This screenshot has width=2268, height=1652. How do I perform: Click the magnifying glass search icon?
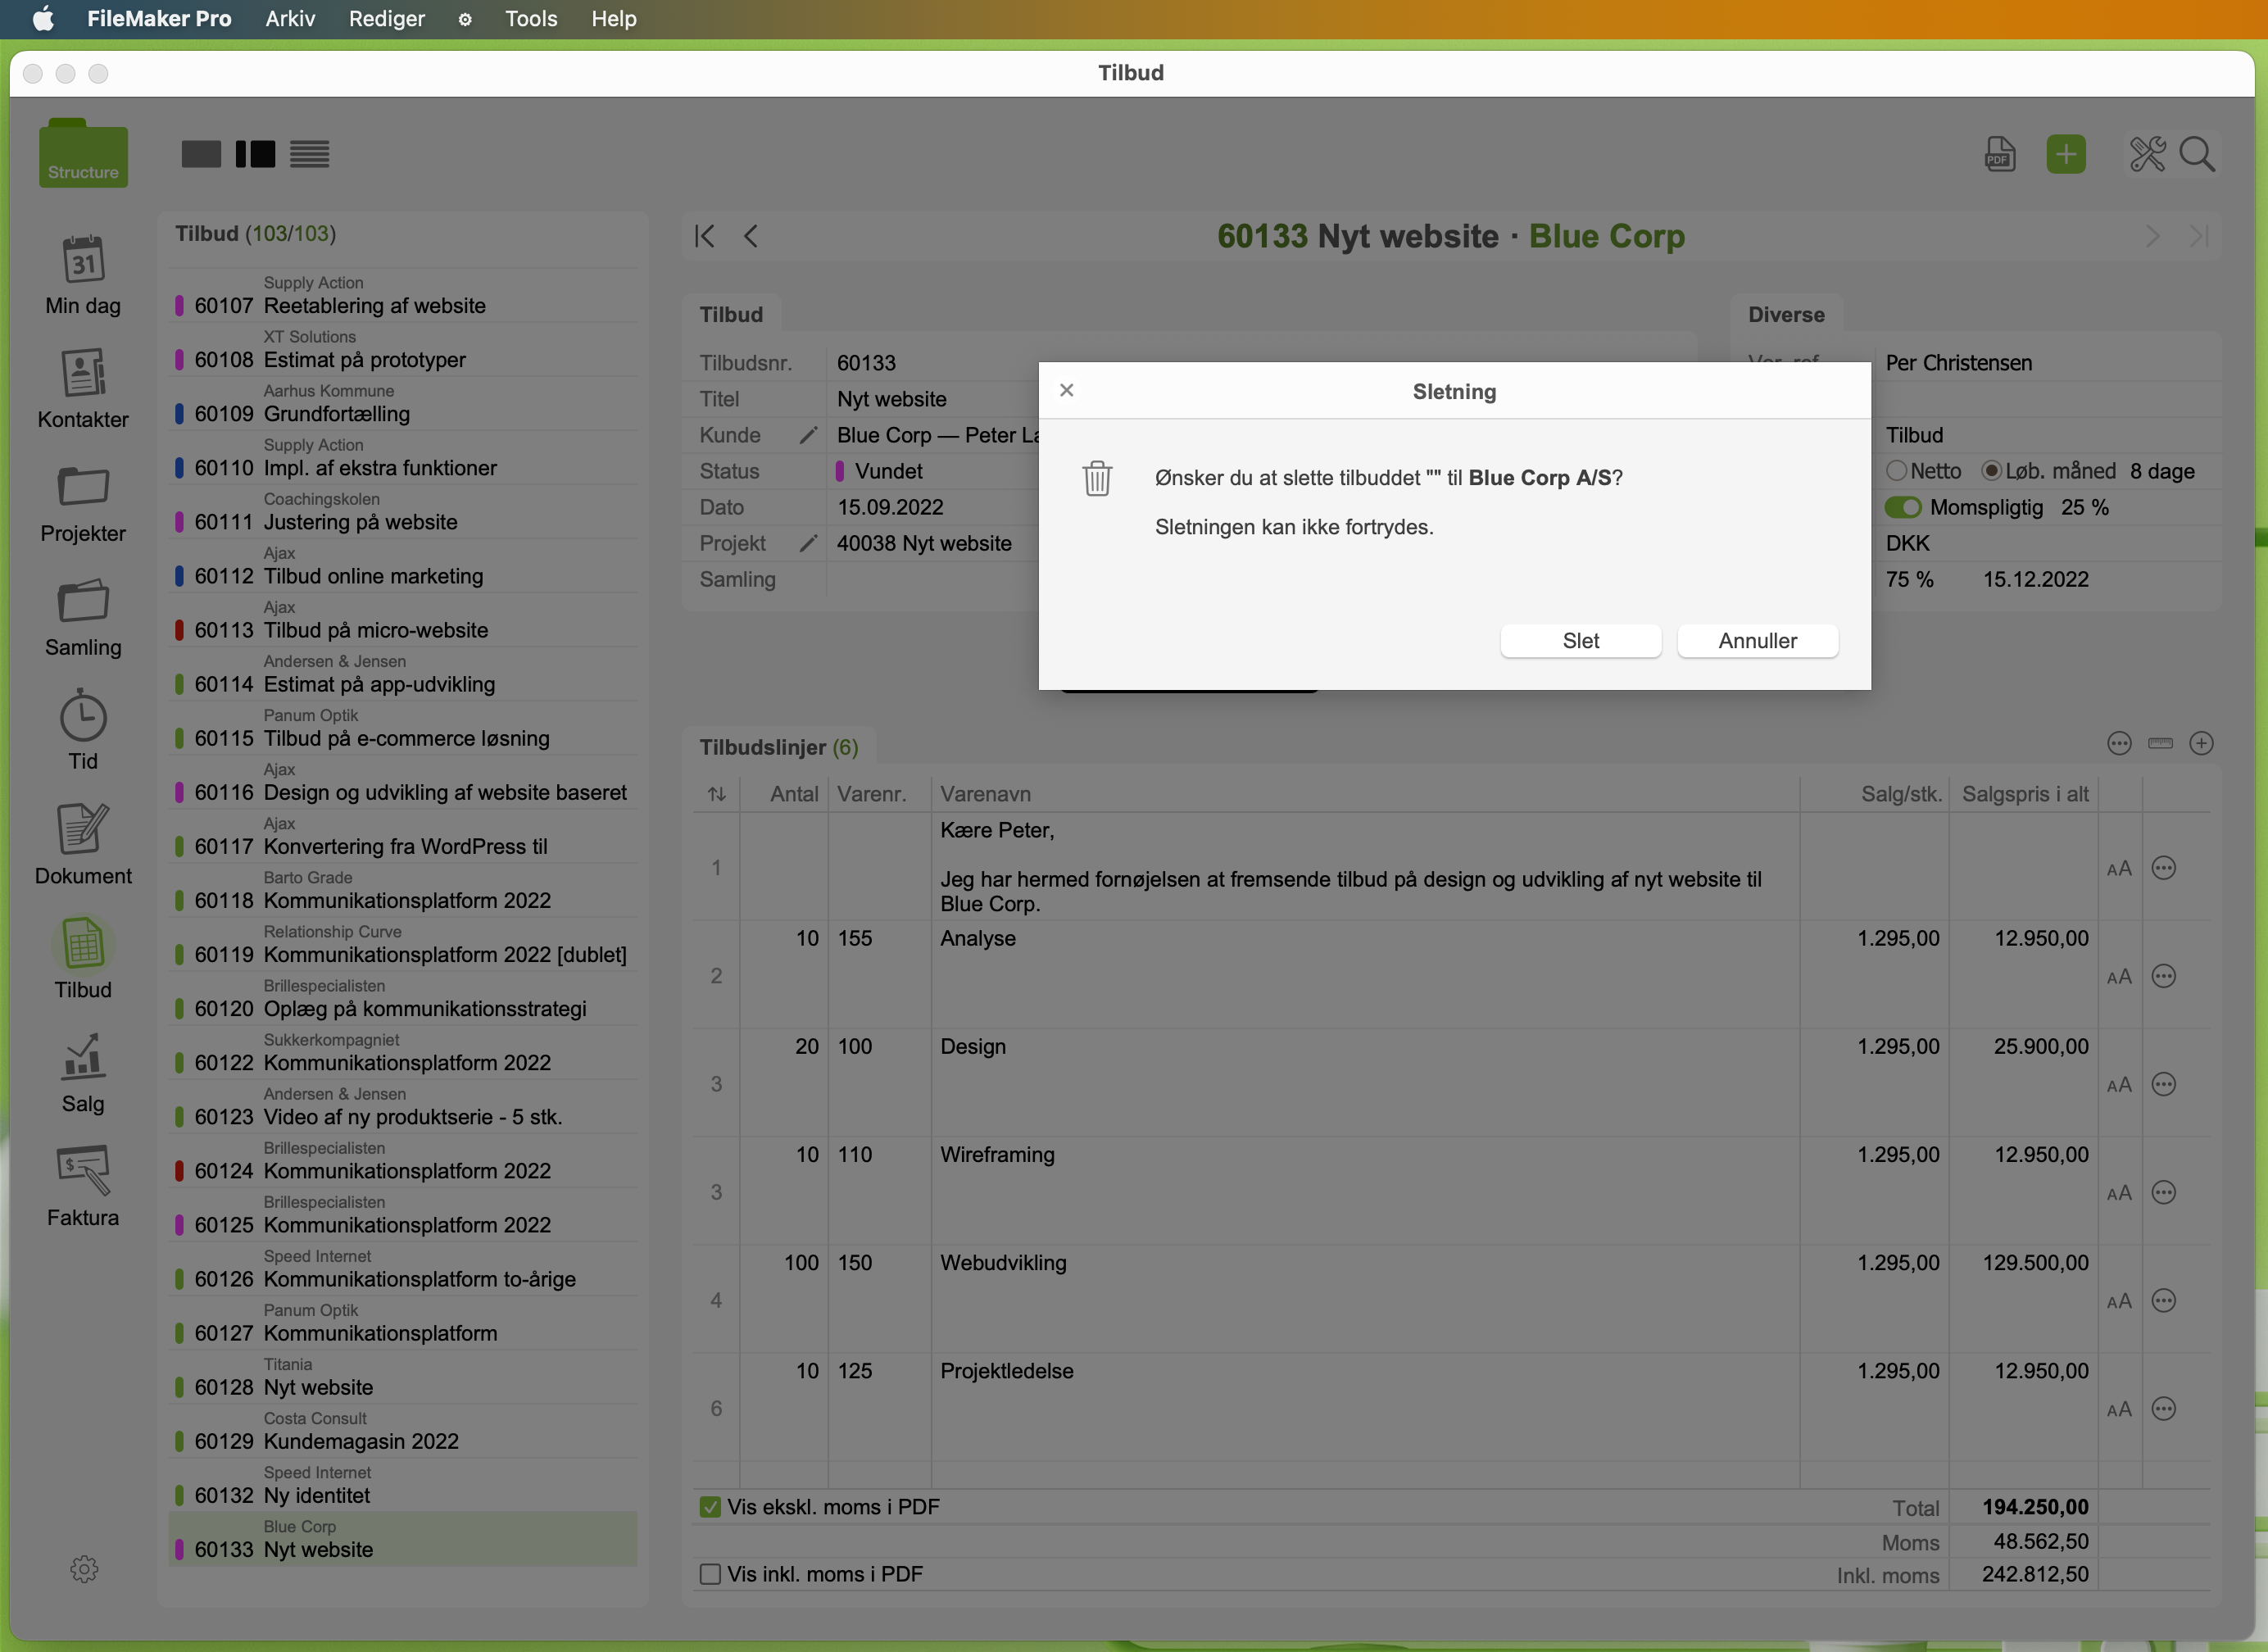(x=2197, y=154)
